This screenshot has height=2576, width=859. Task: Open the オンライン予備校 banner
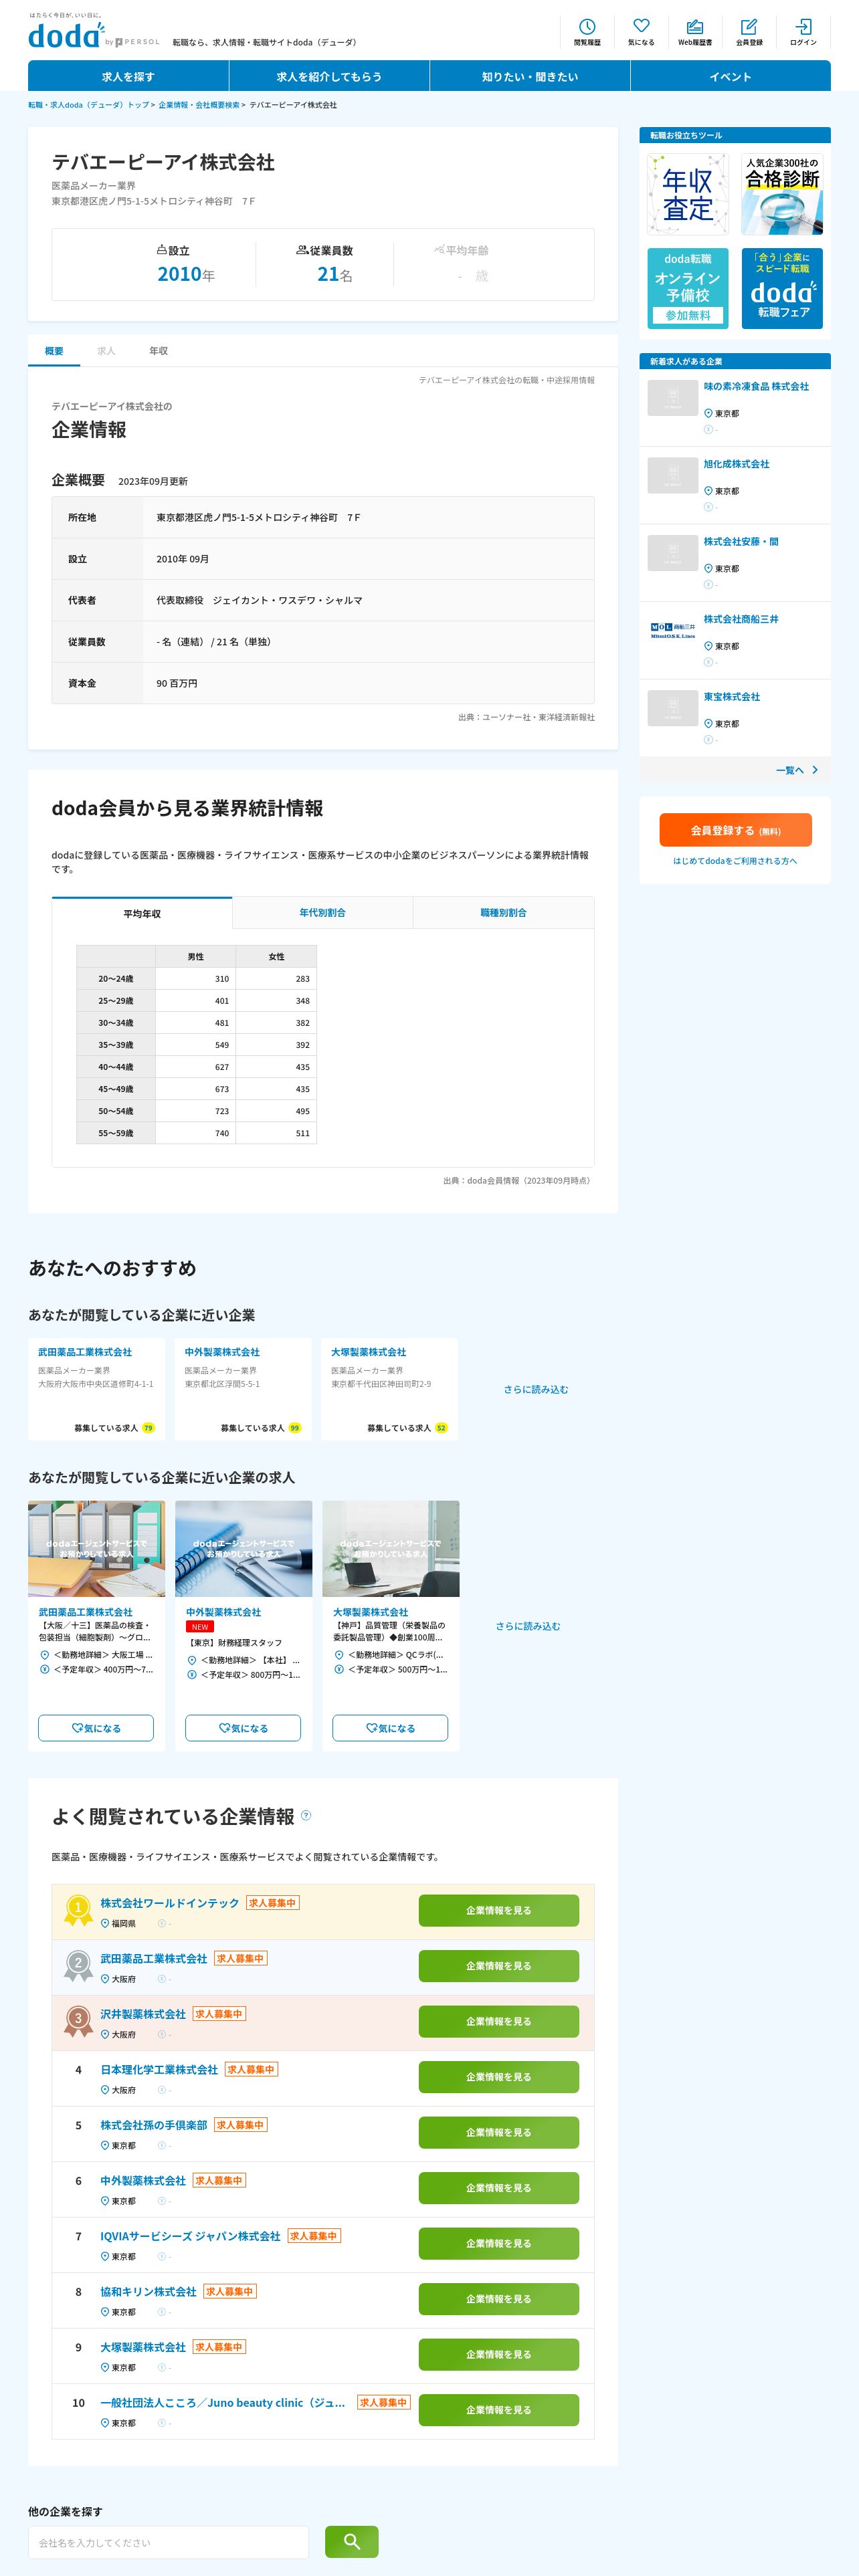688,288
